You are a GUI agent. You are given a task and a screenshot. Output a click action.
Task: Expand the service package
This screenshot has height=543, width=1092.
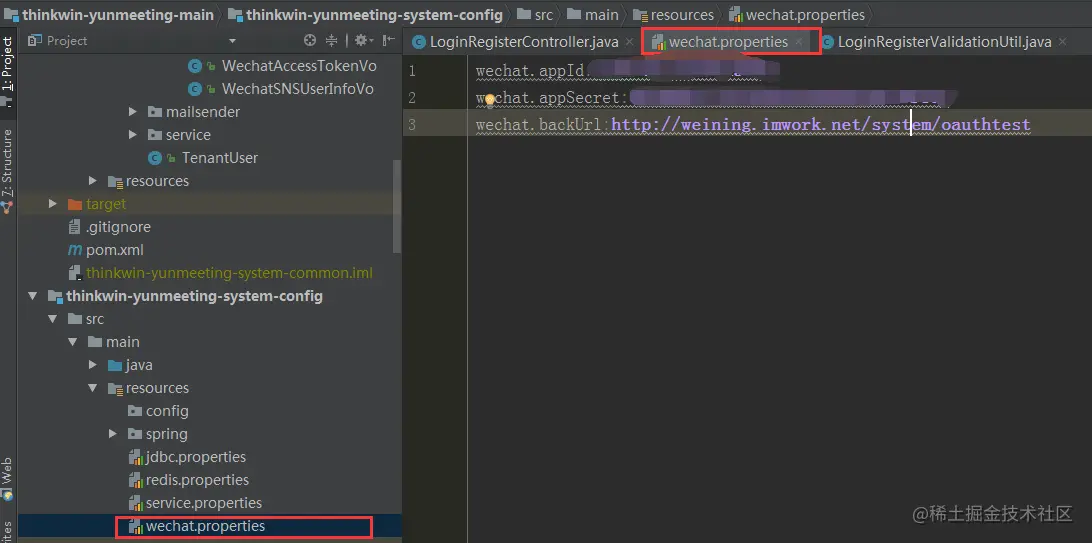pos(133,135)
